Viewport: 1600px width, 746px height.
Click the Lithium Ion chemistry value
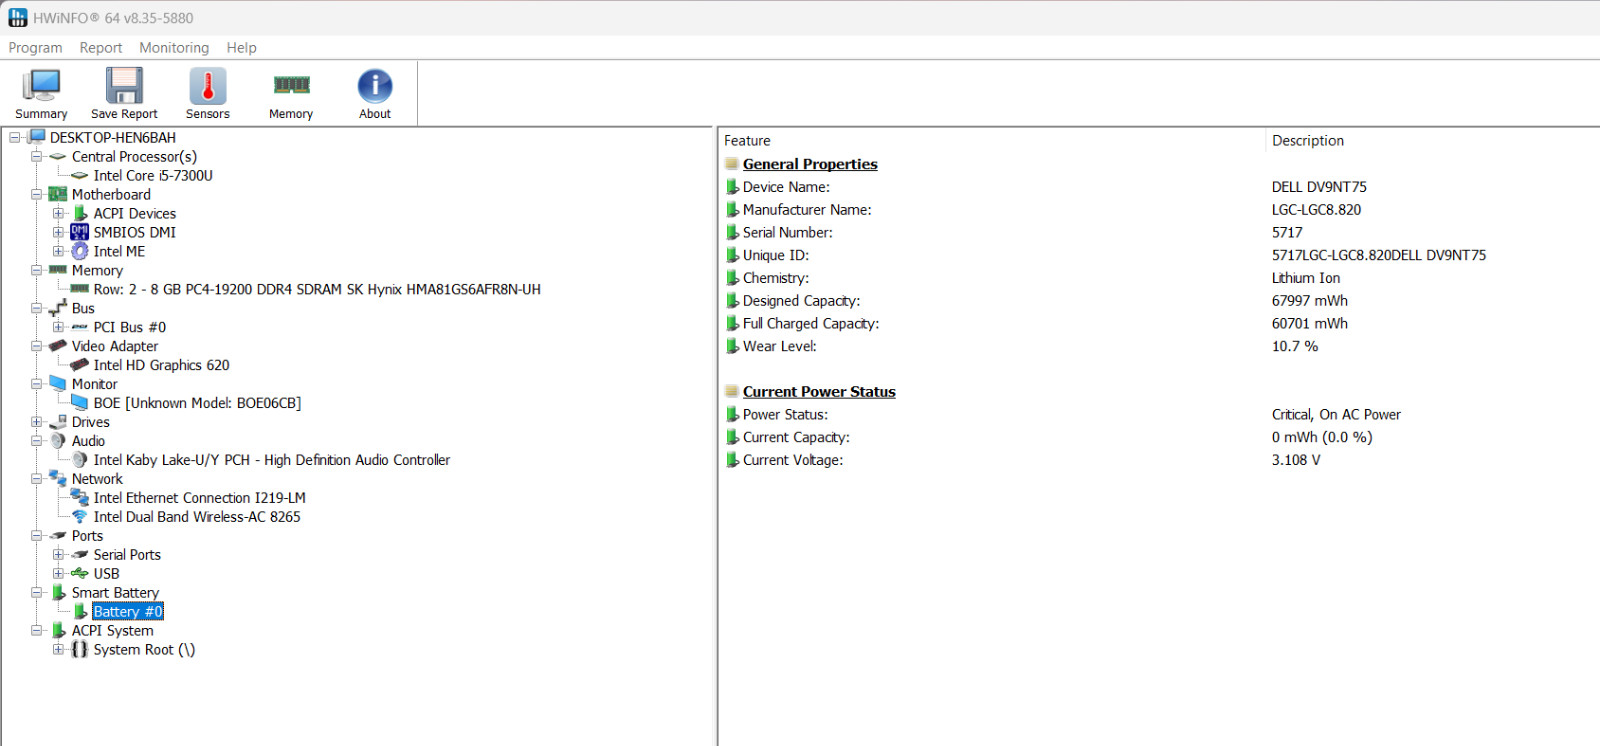coord(1306,278)
